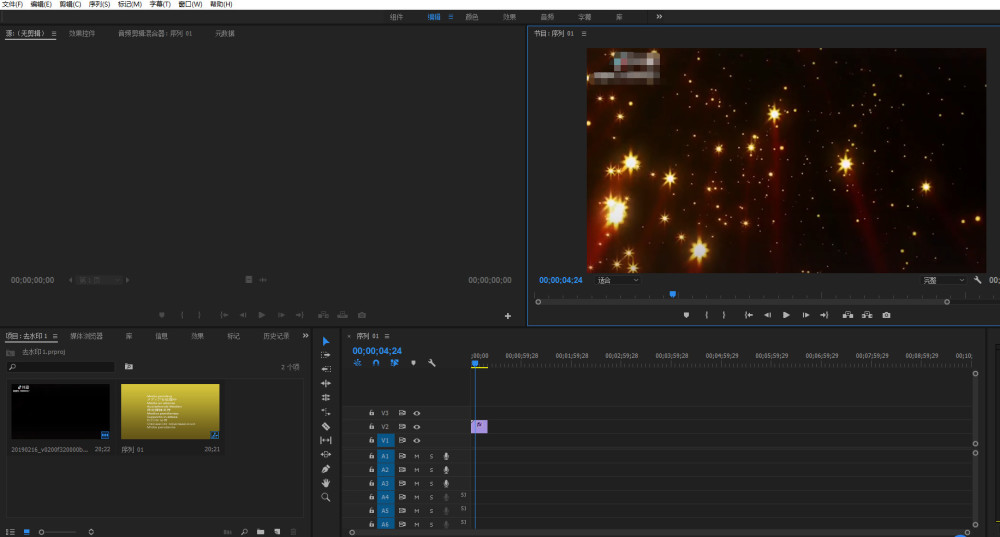Add marker in the timeline panel

tap(413, 363)
